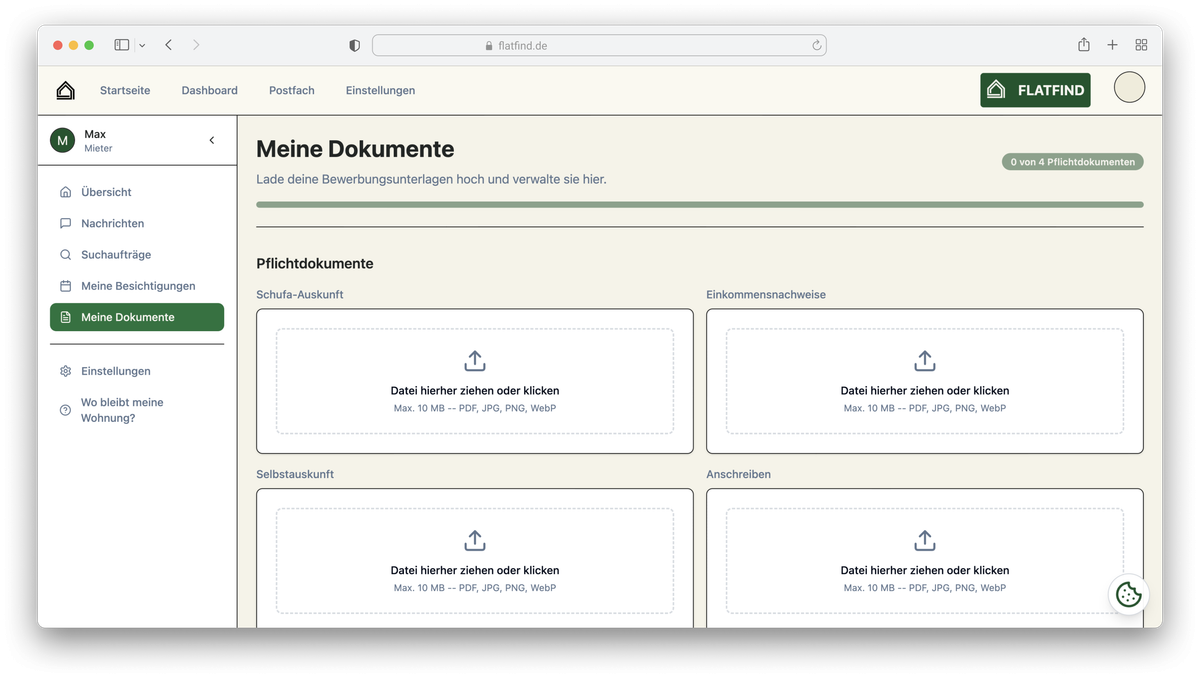Viewport: 1200px width, 678px height.
Task: Click the Max Mieter profile avatar
Action: point(63,140)
